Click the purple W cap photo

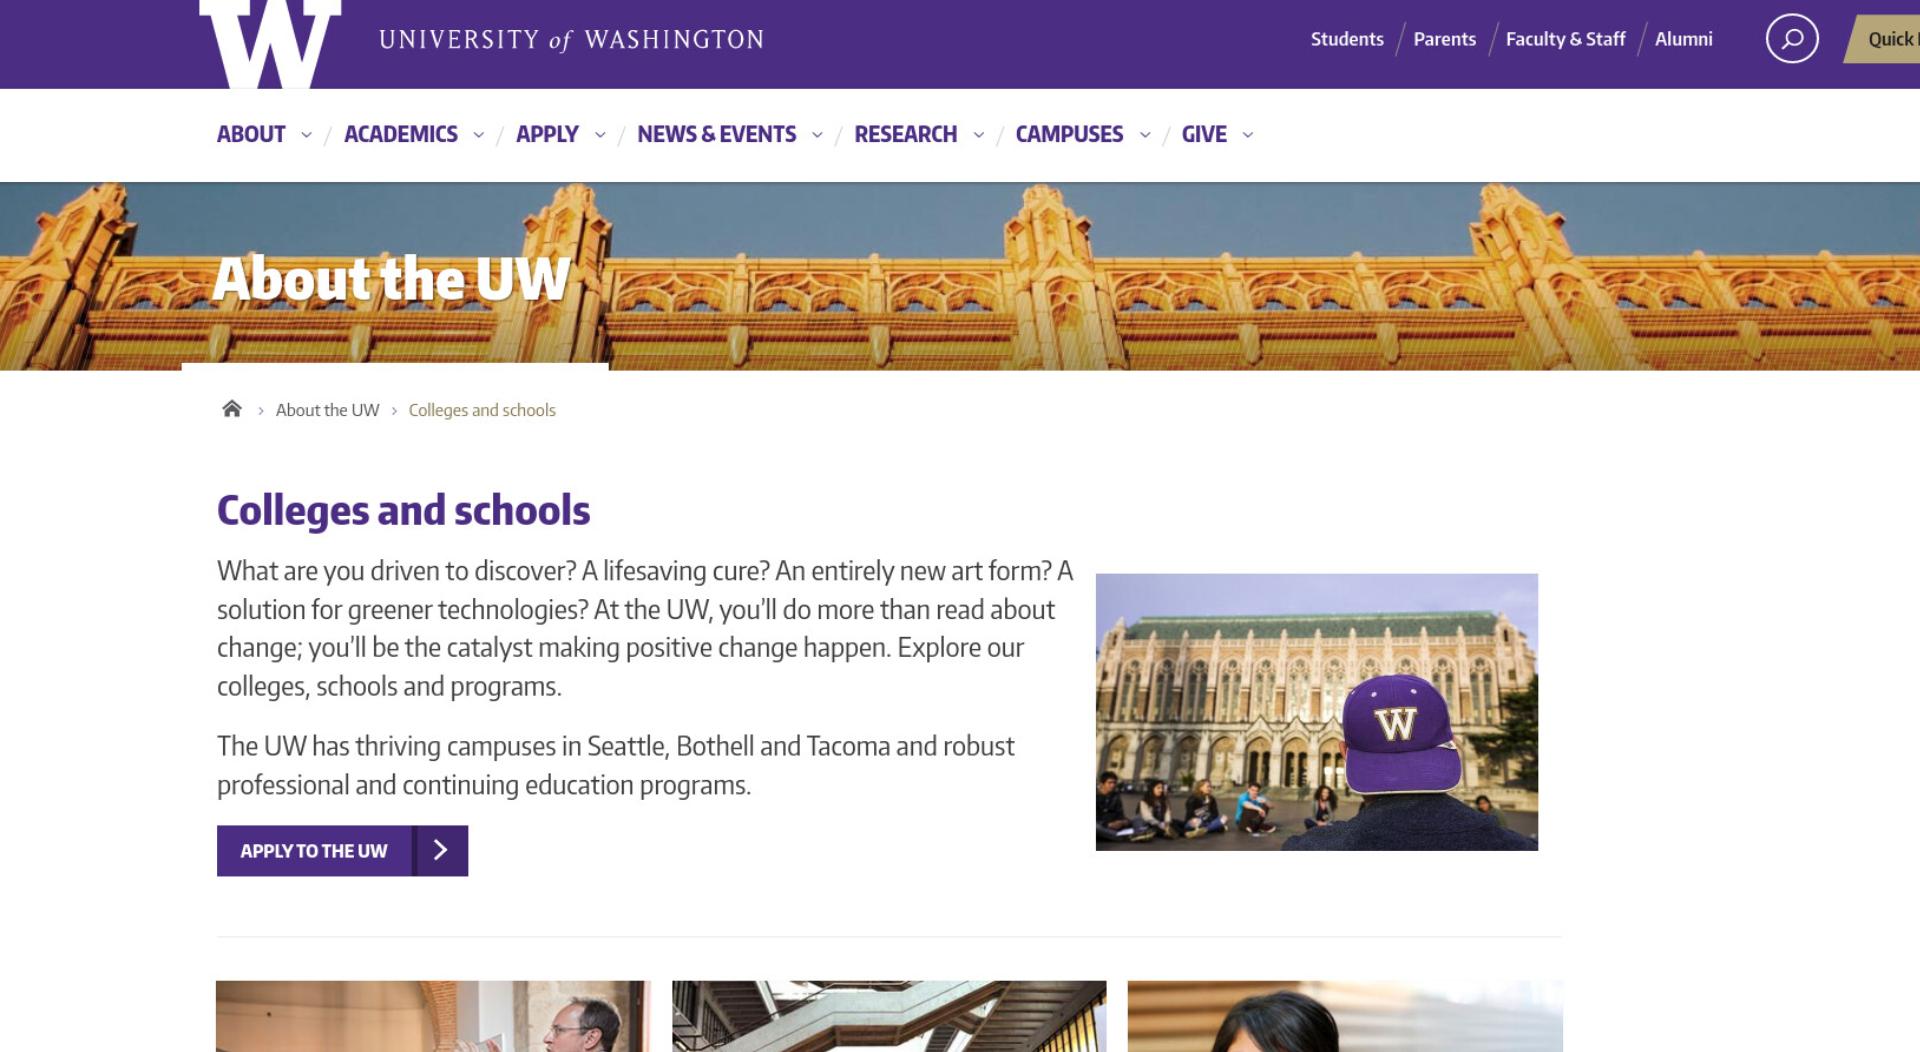pyautogui.click(x=1316, y=712)
